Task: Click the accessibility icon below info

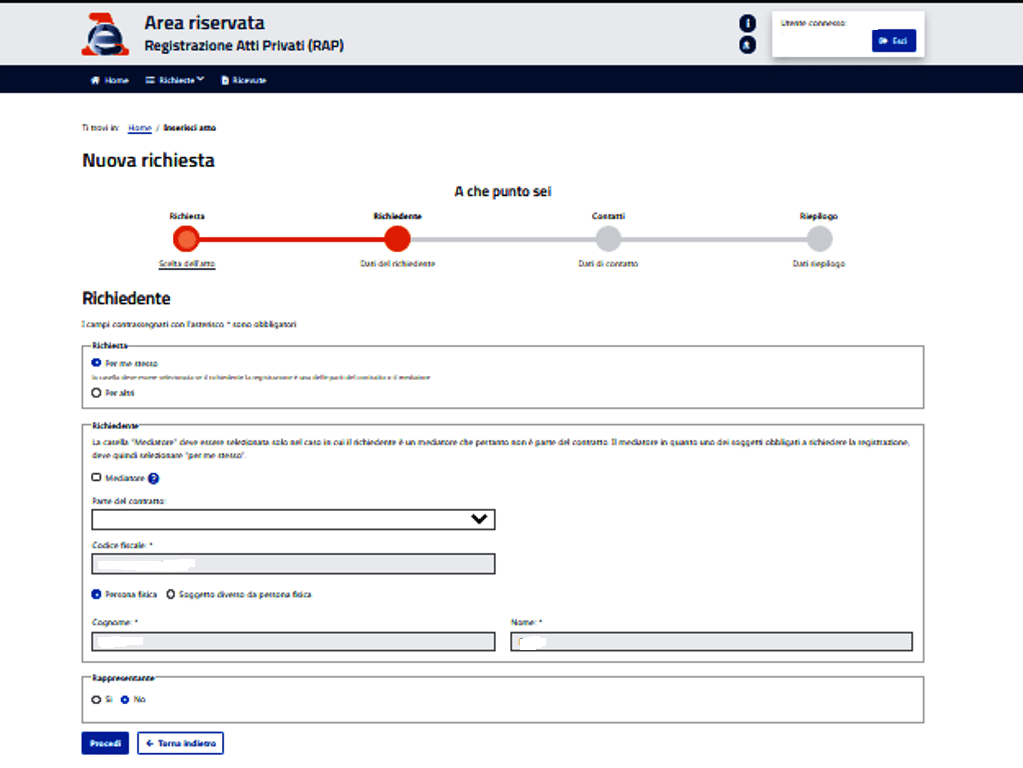Action: 747,45
